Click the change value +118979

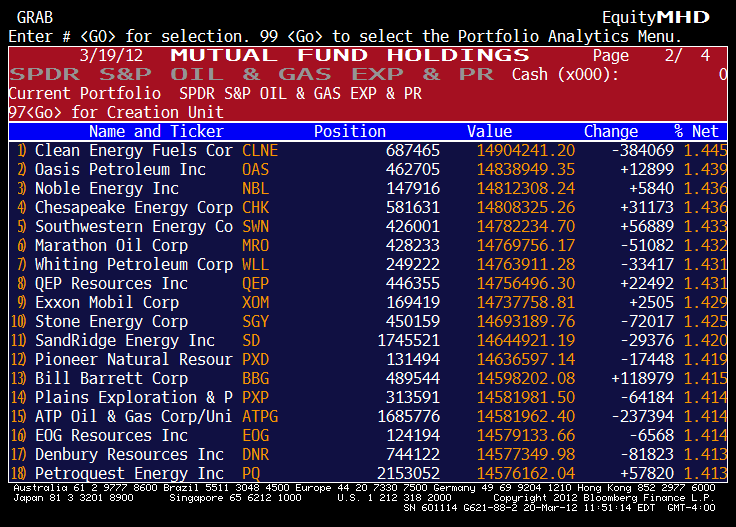pyautogui.click(x=643, y=378)
